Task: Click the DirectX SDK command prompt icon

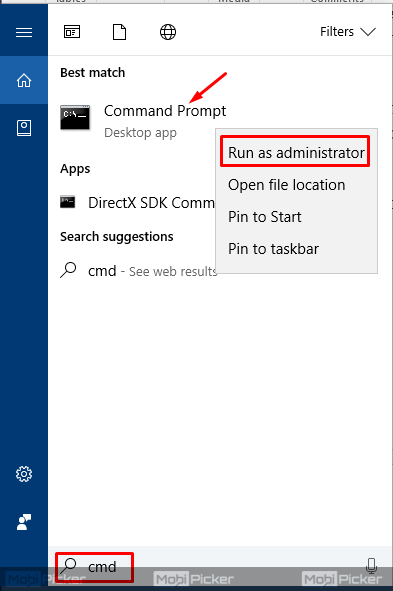Action: pos(68,202)
